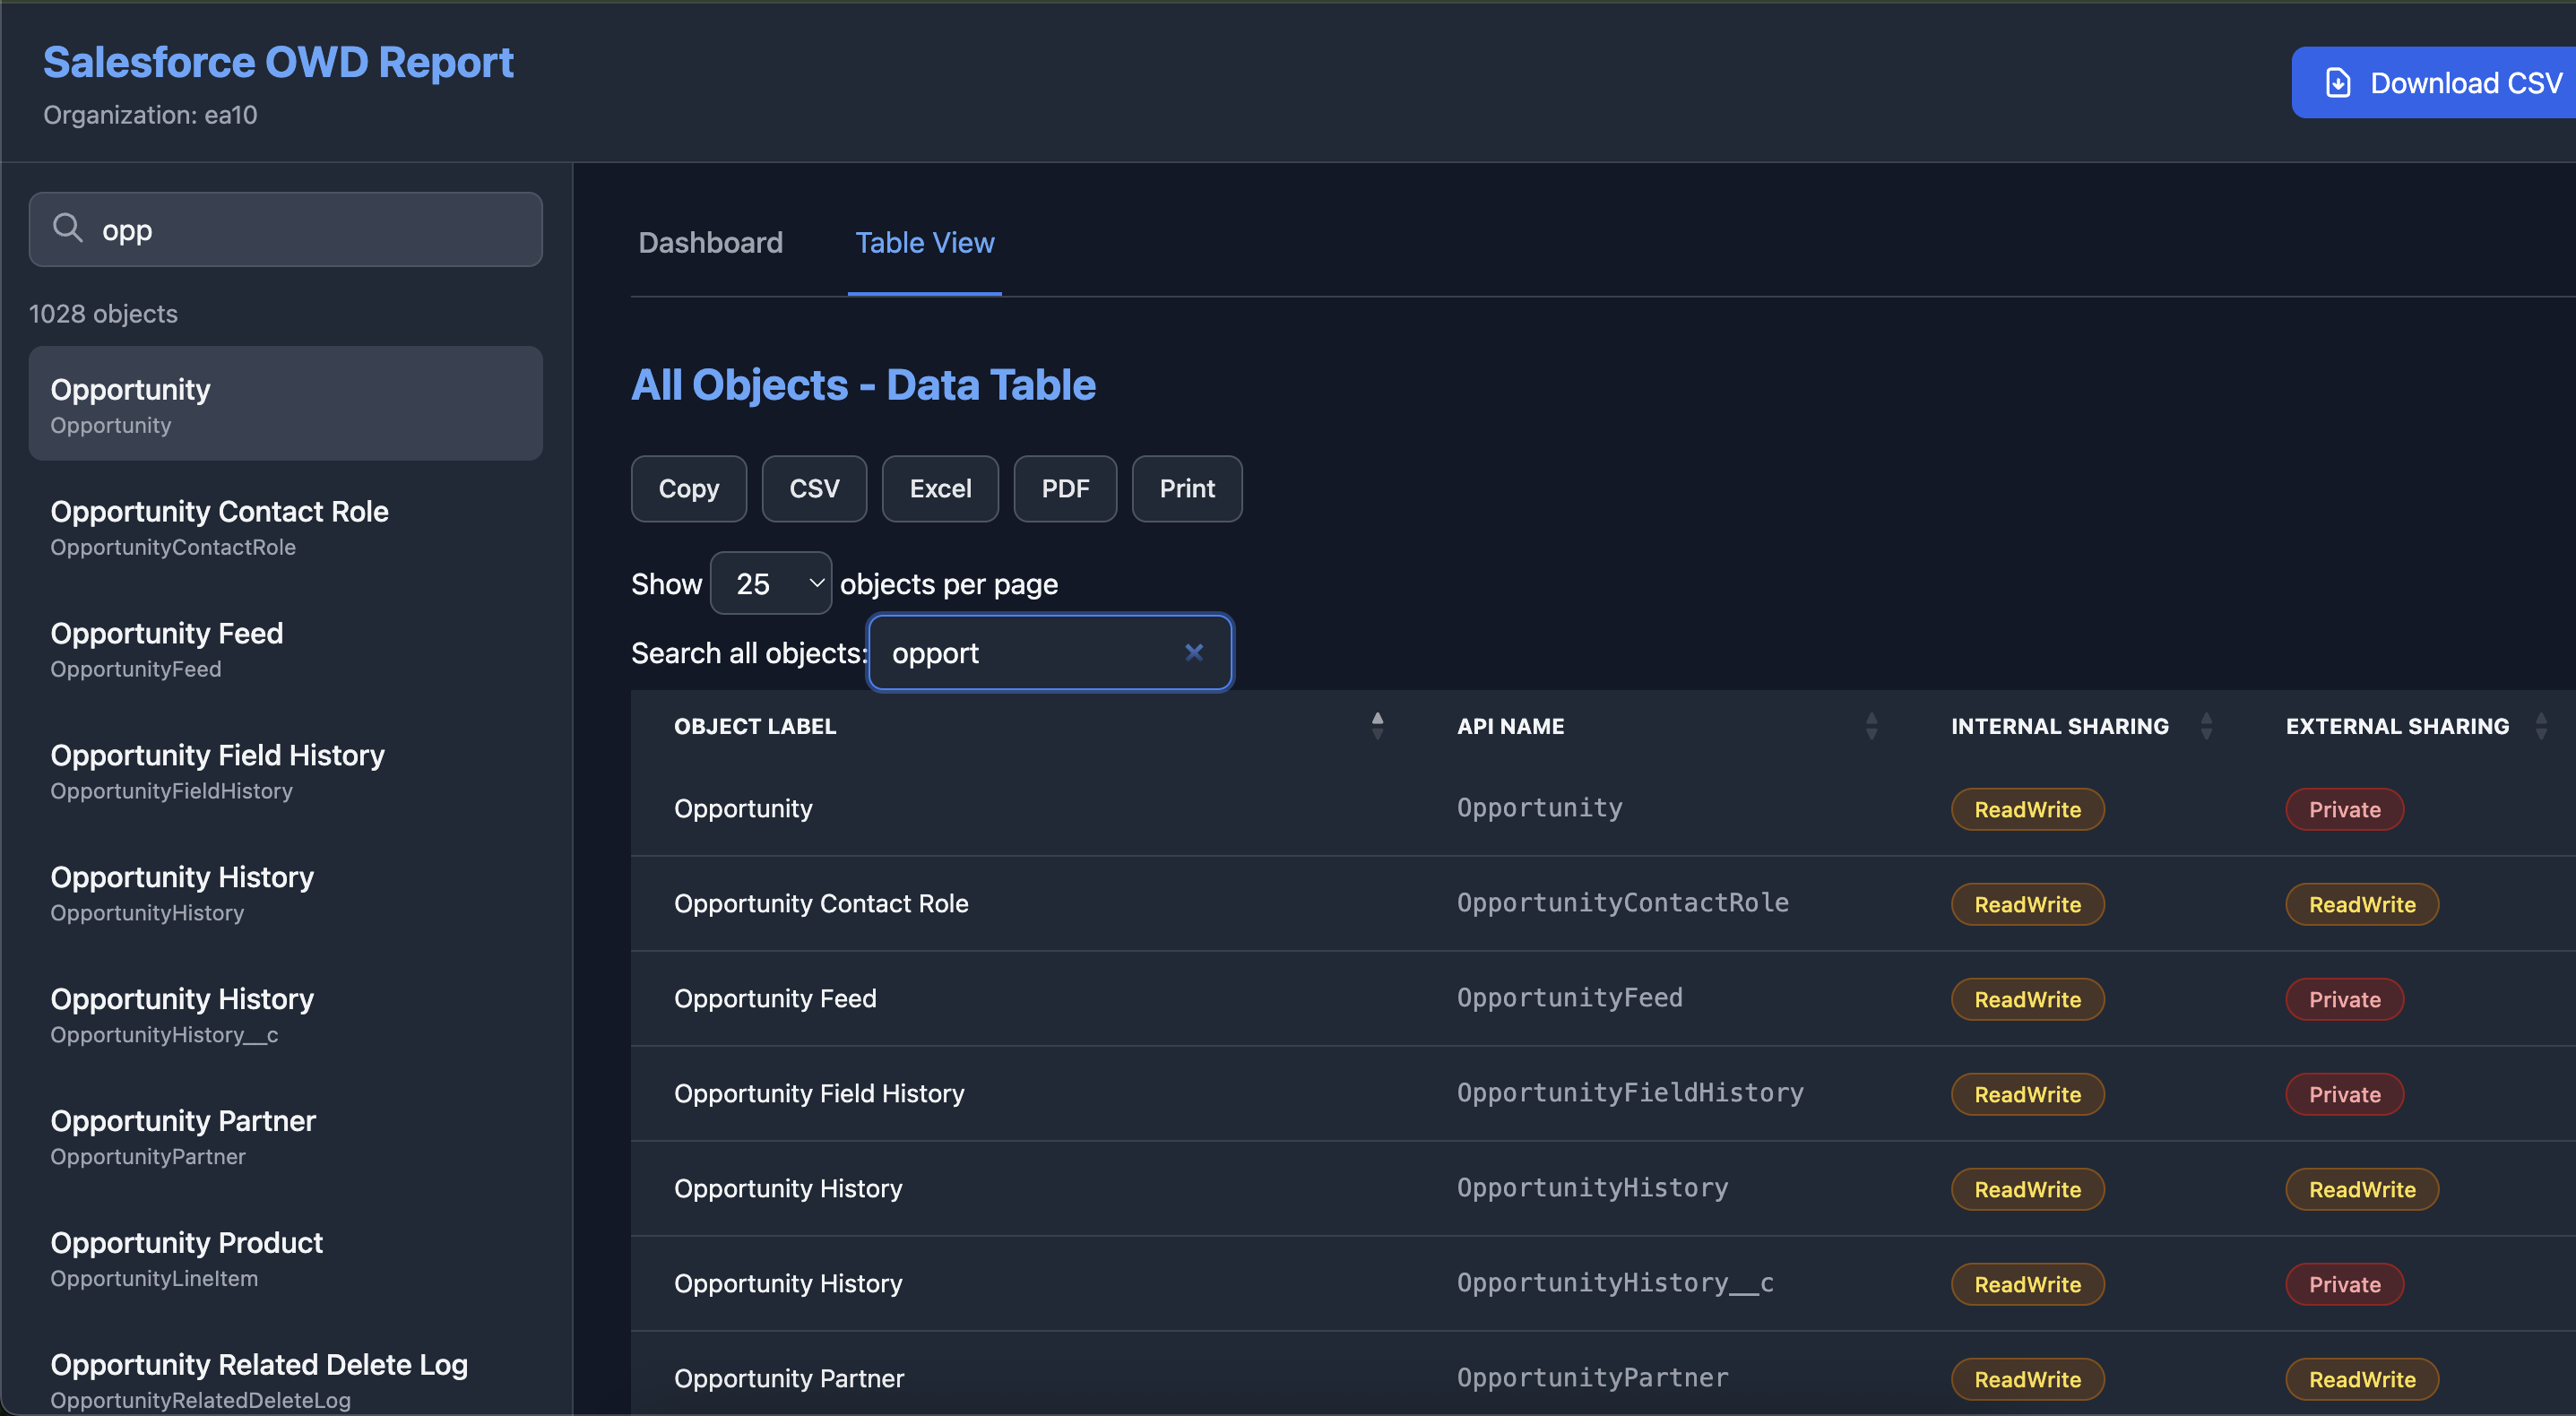Clear the table search with X icon

coord(1193,652)
